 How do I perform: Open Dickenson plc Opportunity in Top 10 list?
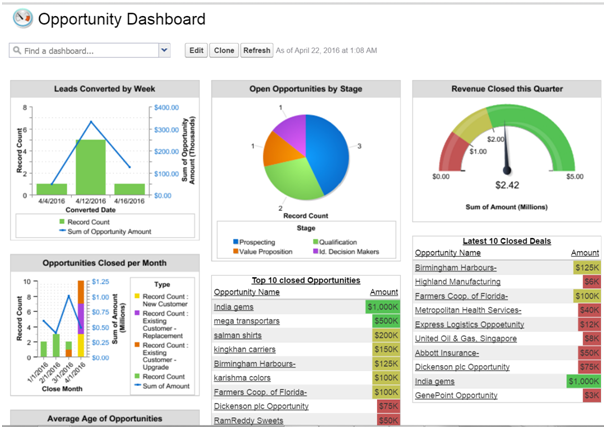tap(261, 406)
